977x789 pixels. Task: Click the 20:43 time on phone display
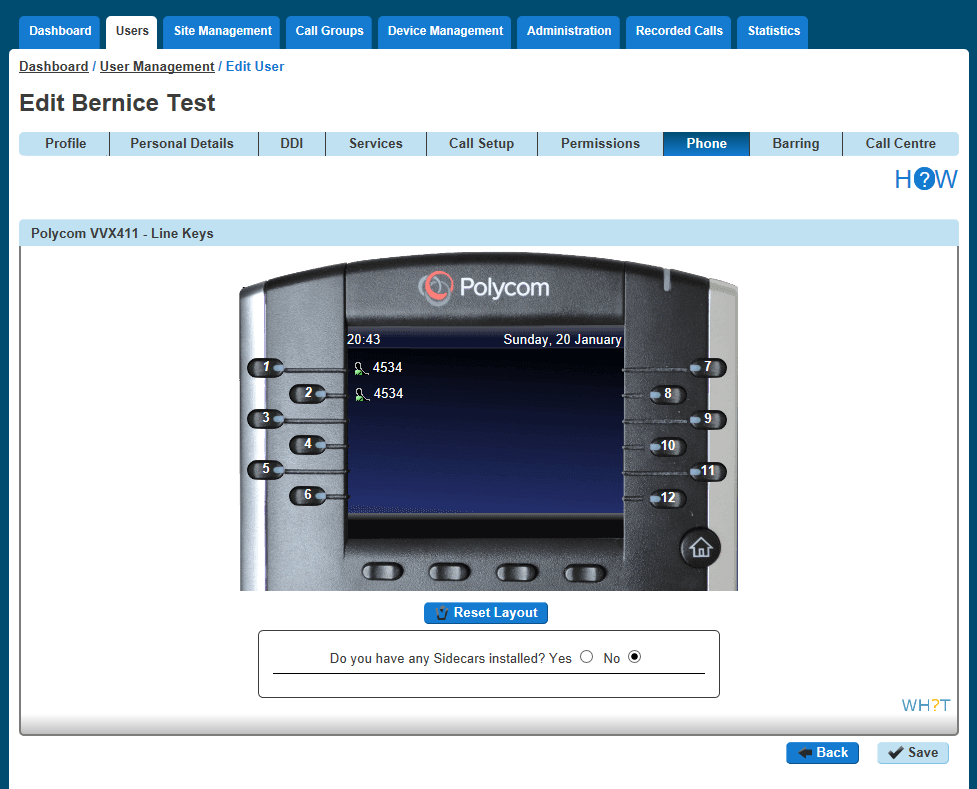click(363, 340)
